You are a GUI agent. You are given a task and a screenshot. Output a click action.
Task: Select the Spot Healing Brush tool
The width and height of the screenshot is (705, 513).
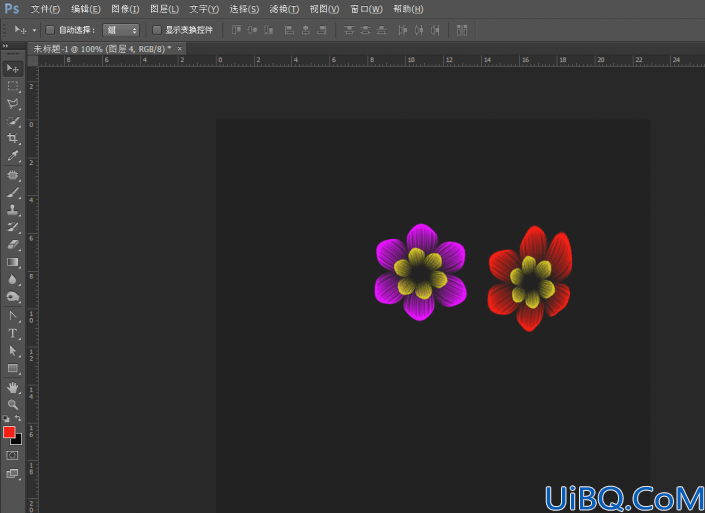(13, 175)
